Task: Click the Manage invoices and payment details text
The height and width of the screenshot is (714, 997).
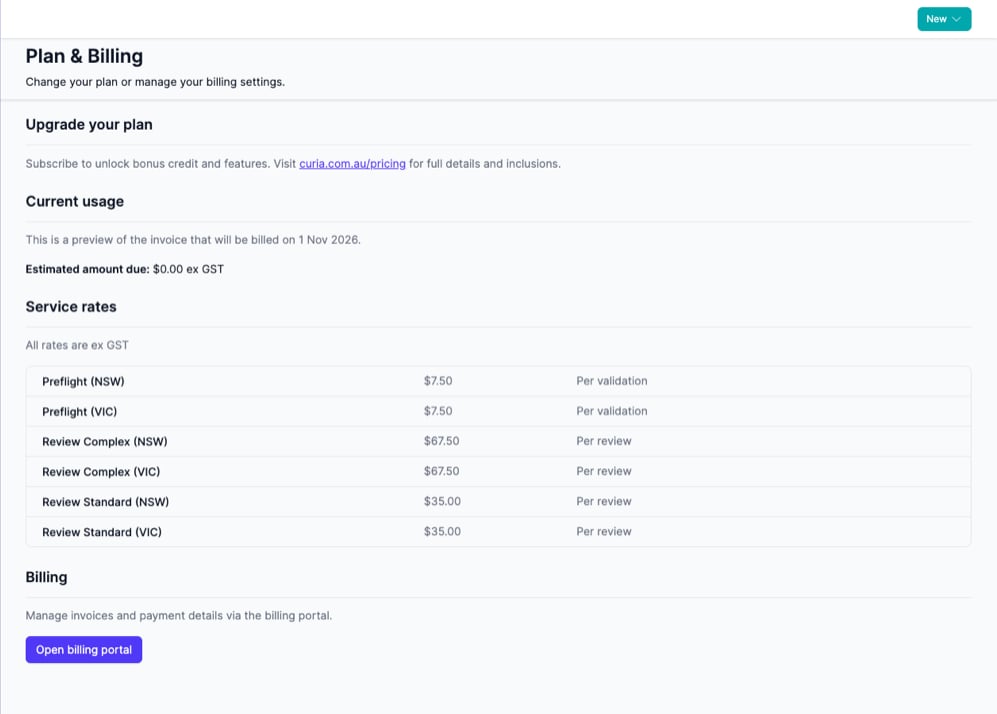Action: 179,615
